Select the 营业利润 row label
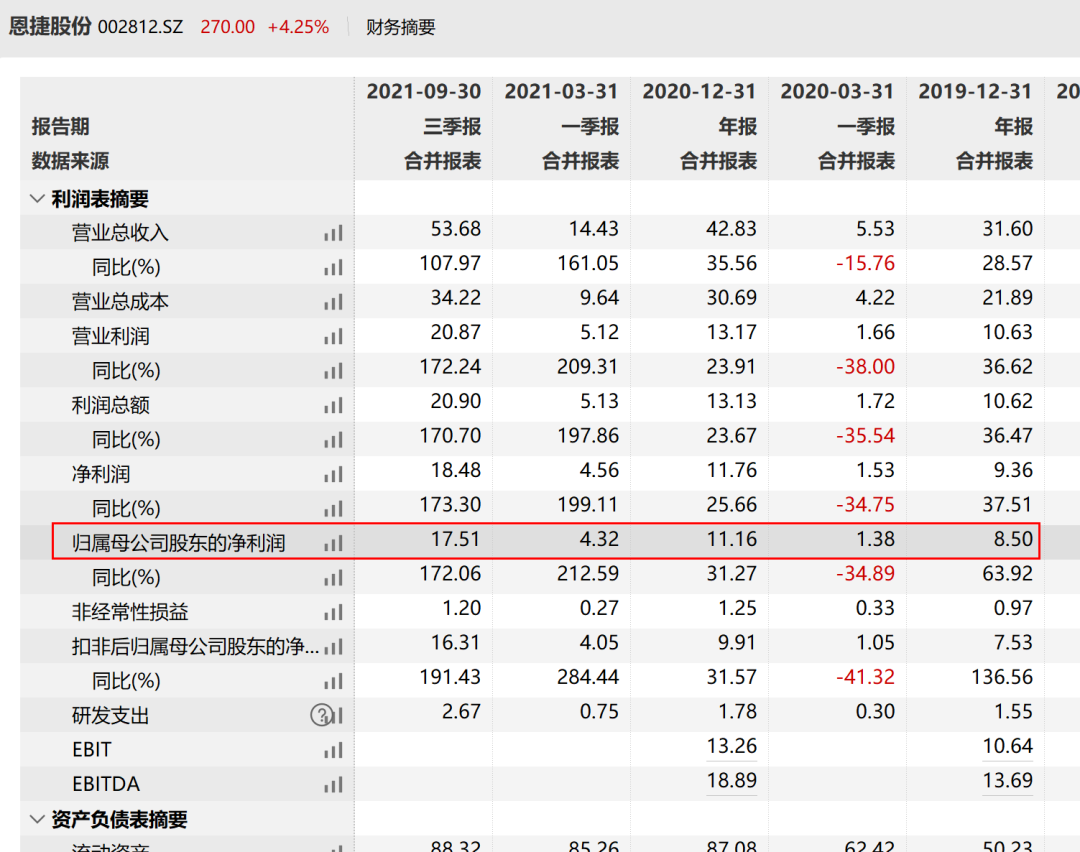Image resolution: width=1080 pixels, height=852 pixels. [110, 336]
